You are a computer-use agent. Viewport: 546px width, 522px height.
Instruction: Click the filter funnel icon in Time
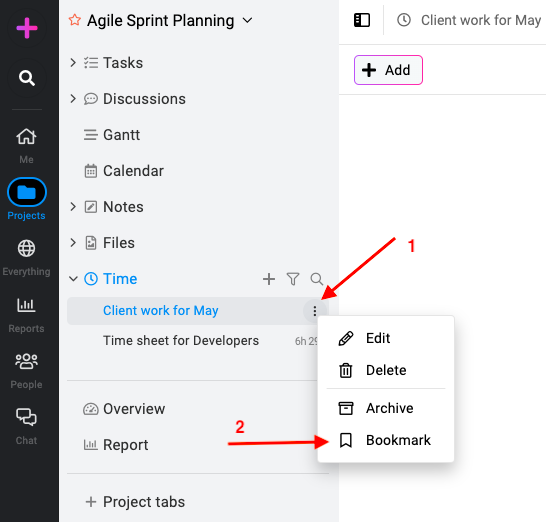click(293, 279)
